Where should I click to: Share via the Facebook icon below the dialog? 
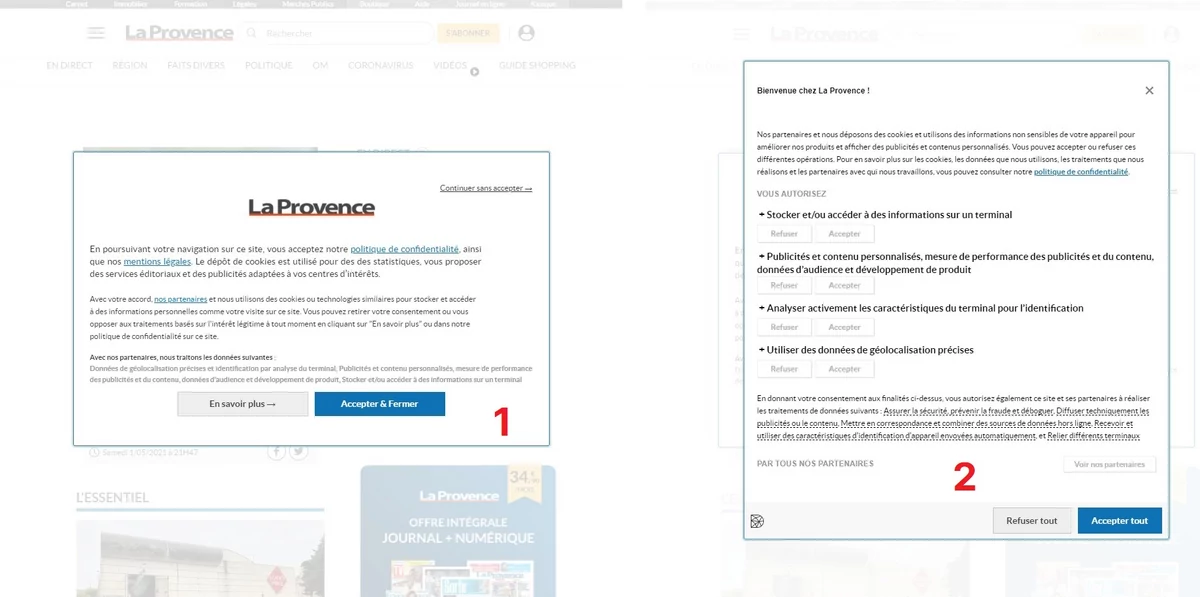[x=276, y=452]
